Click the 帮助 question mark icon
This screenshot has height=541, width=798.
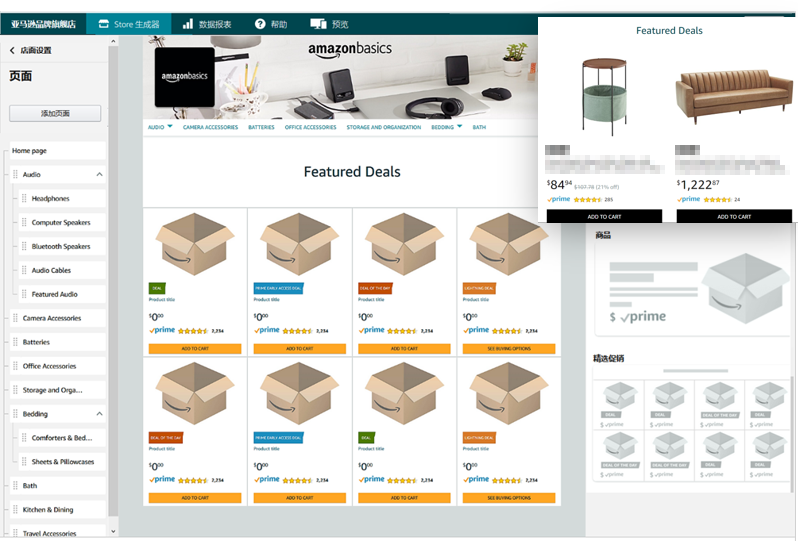click(260, 24)
